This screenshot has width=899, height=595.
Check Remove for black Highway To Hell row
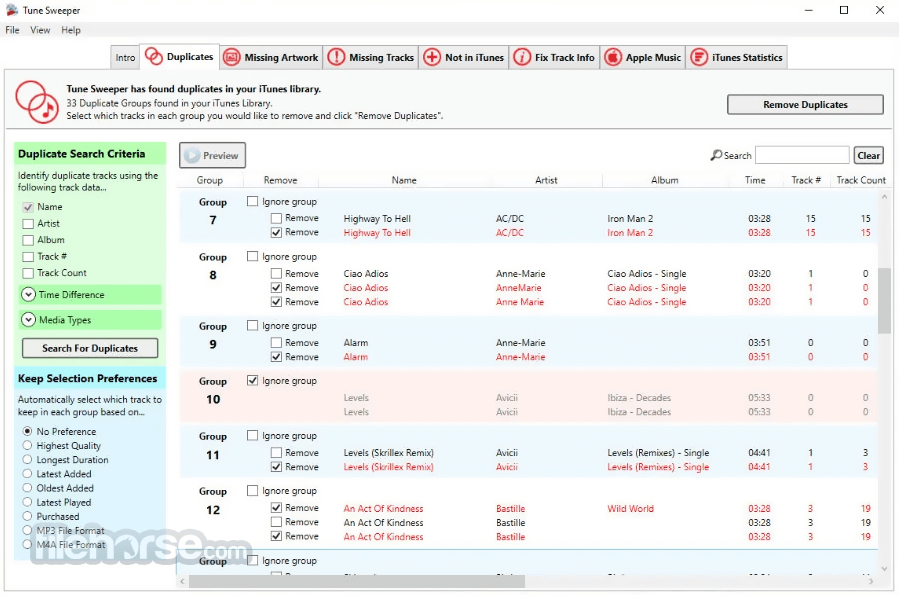click(276, 218)
